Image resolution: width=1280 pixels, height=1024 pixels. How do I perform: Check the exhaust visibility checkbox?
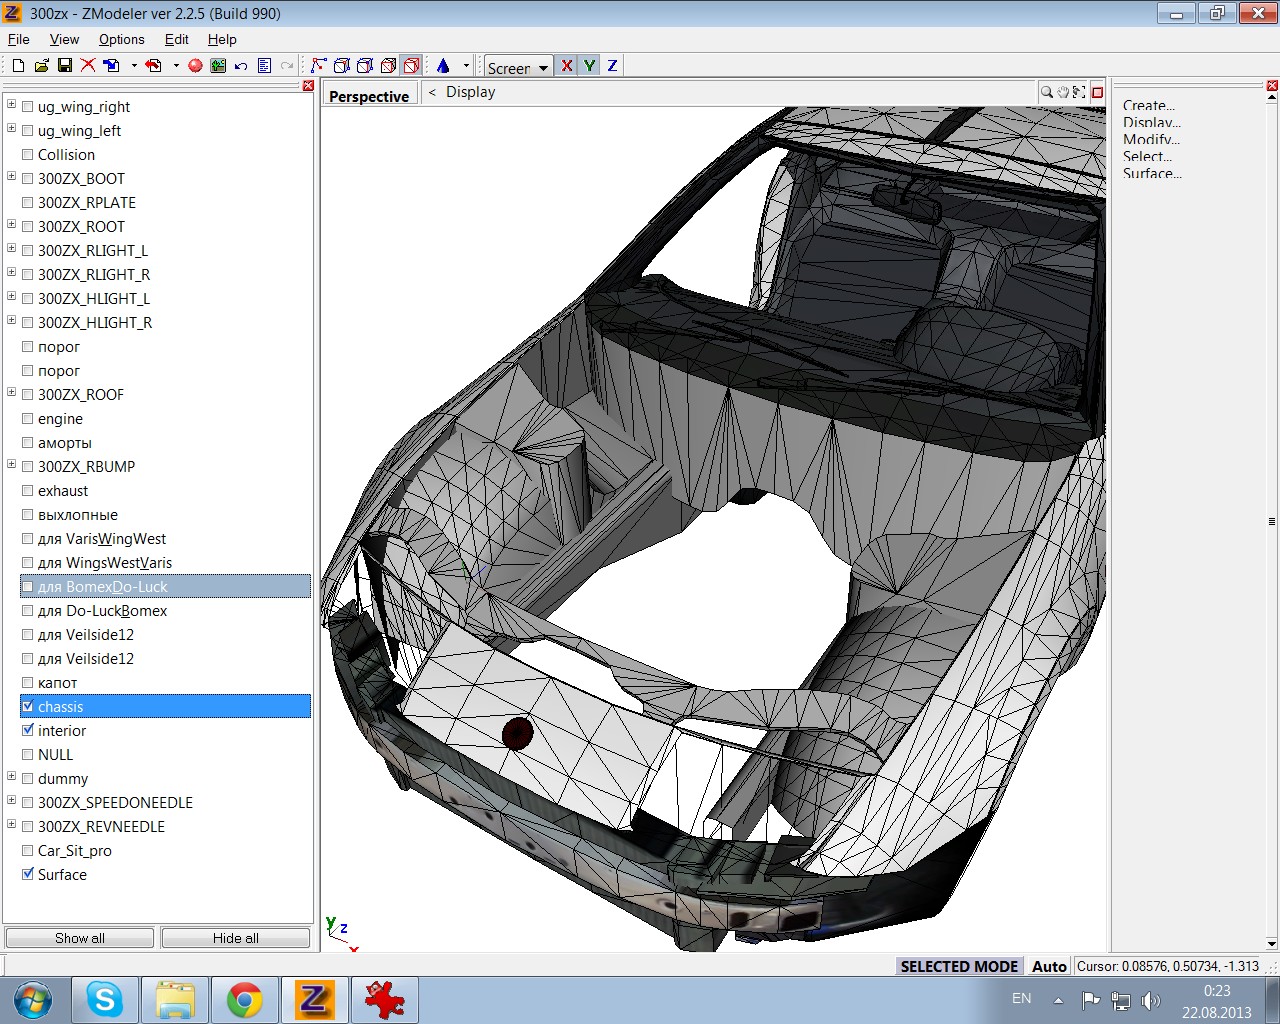pyautogui.click(x=28, y=491)
